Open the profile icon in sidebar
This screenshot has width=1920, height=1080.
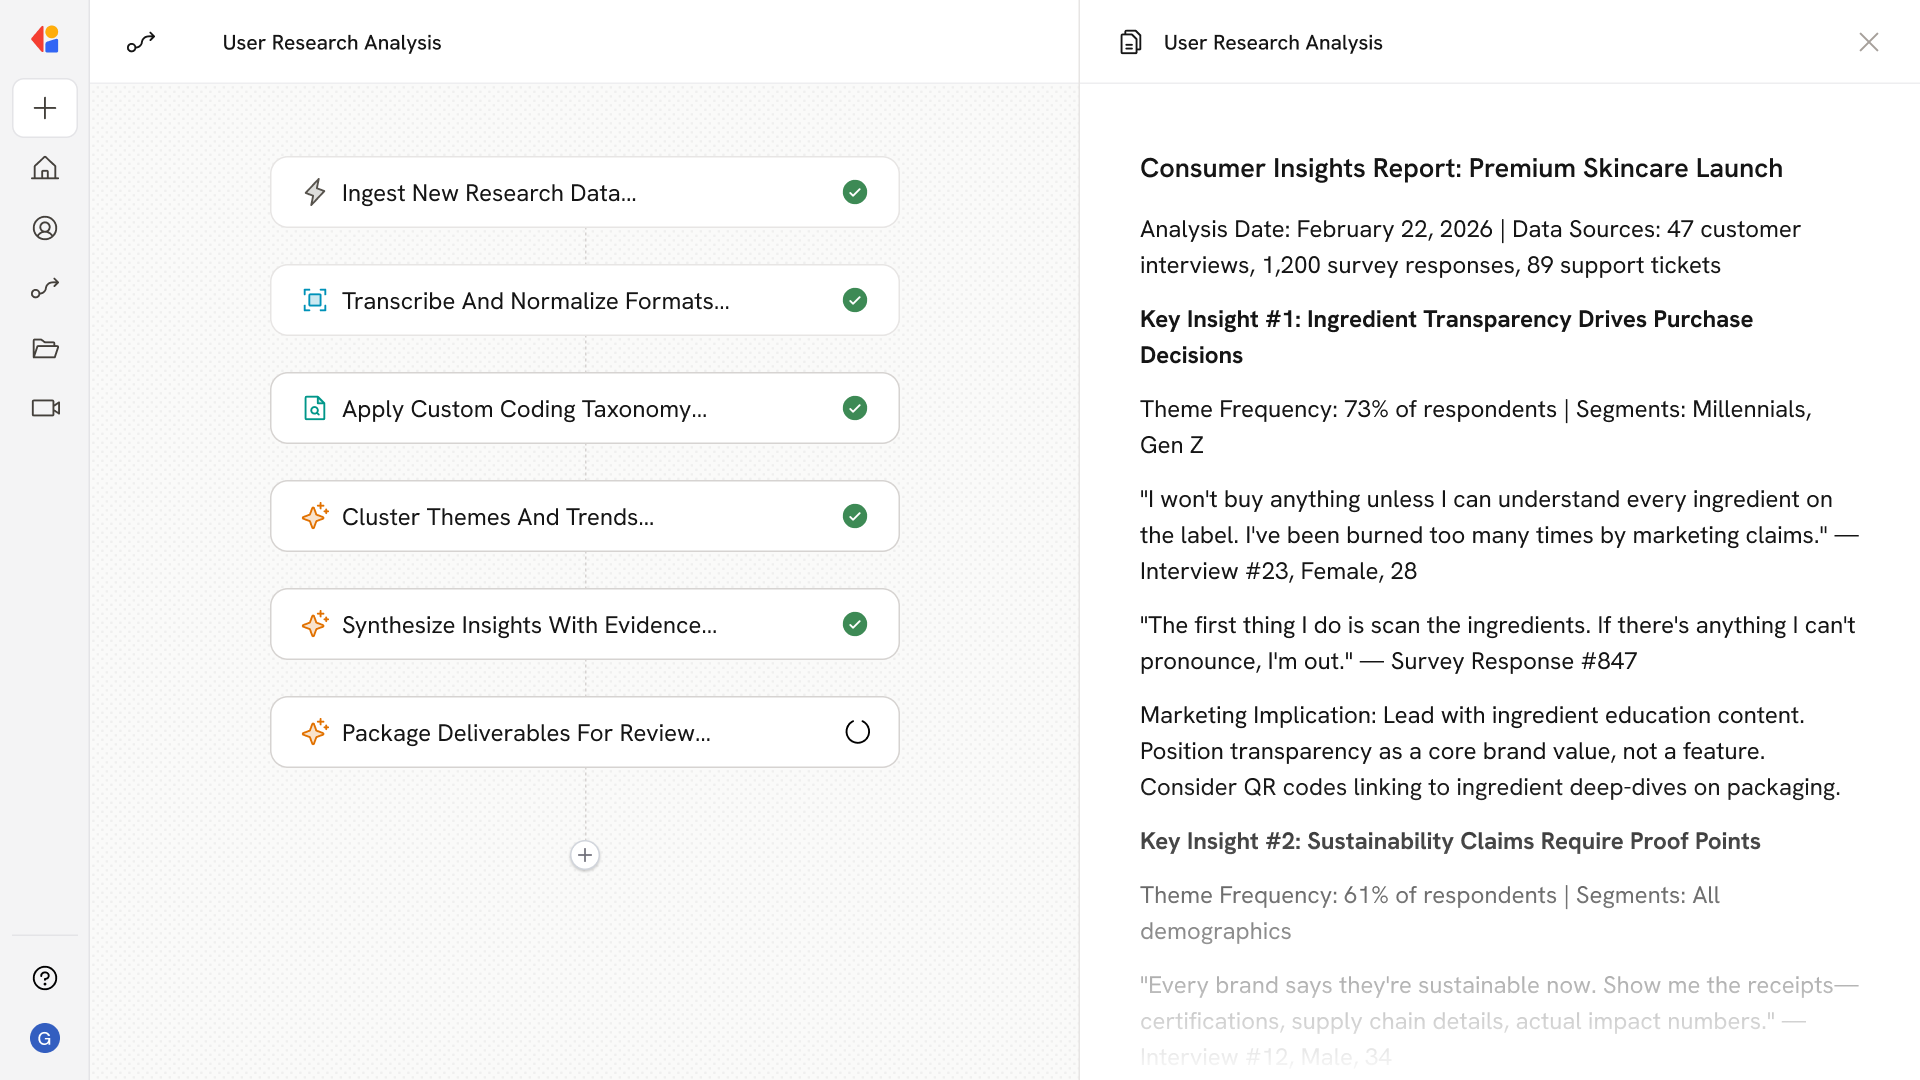45,228
